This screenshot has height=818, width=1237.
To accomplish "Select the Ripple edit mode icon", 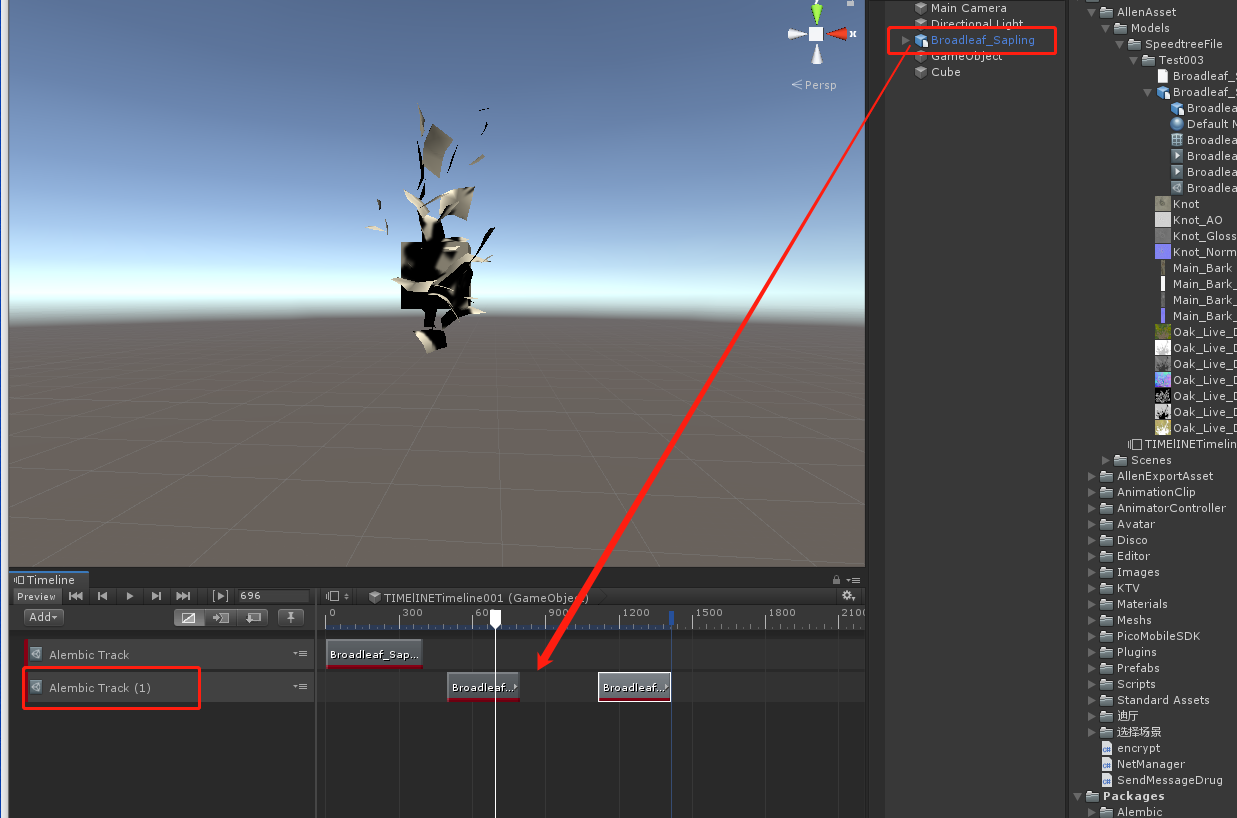I will tap(221, 617).
